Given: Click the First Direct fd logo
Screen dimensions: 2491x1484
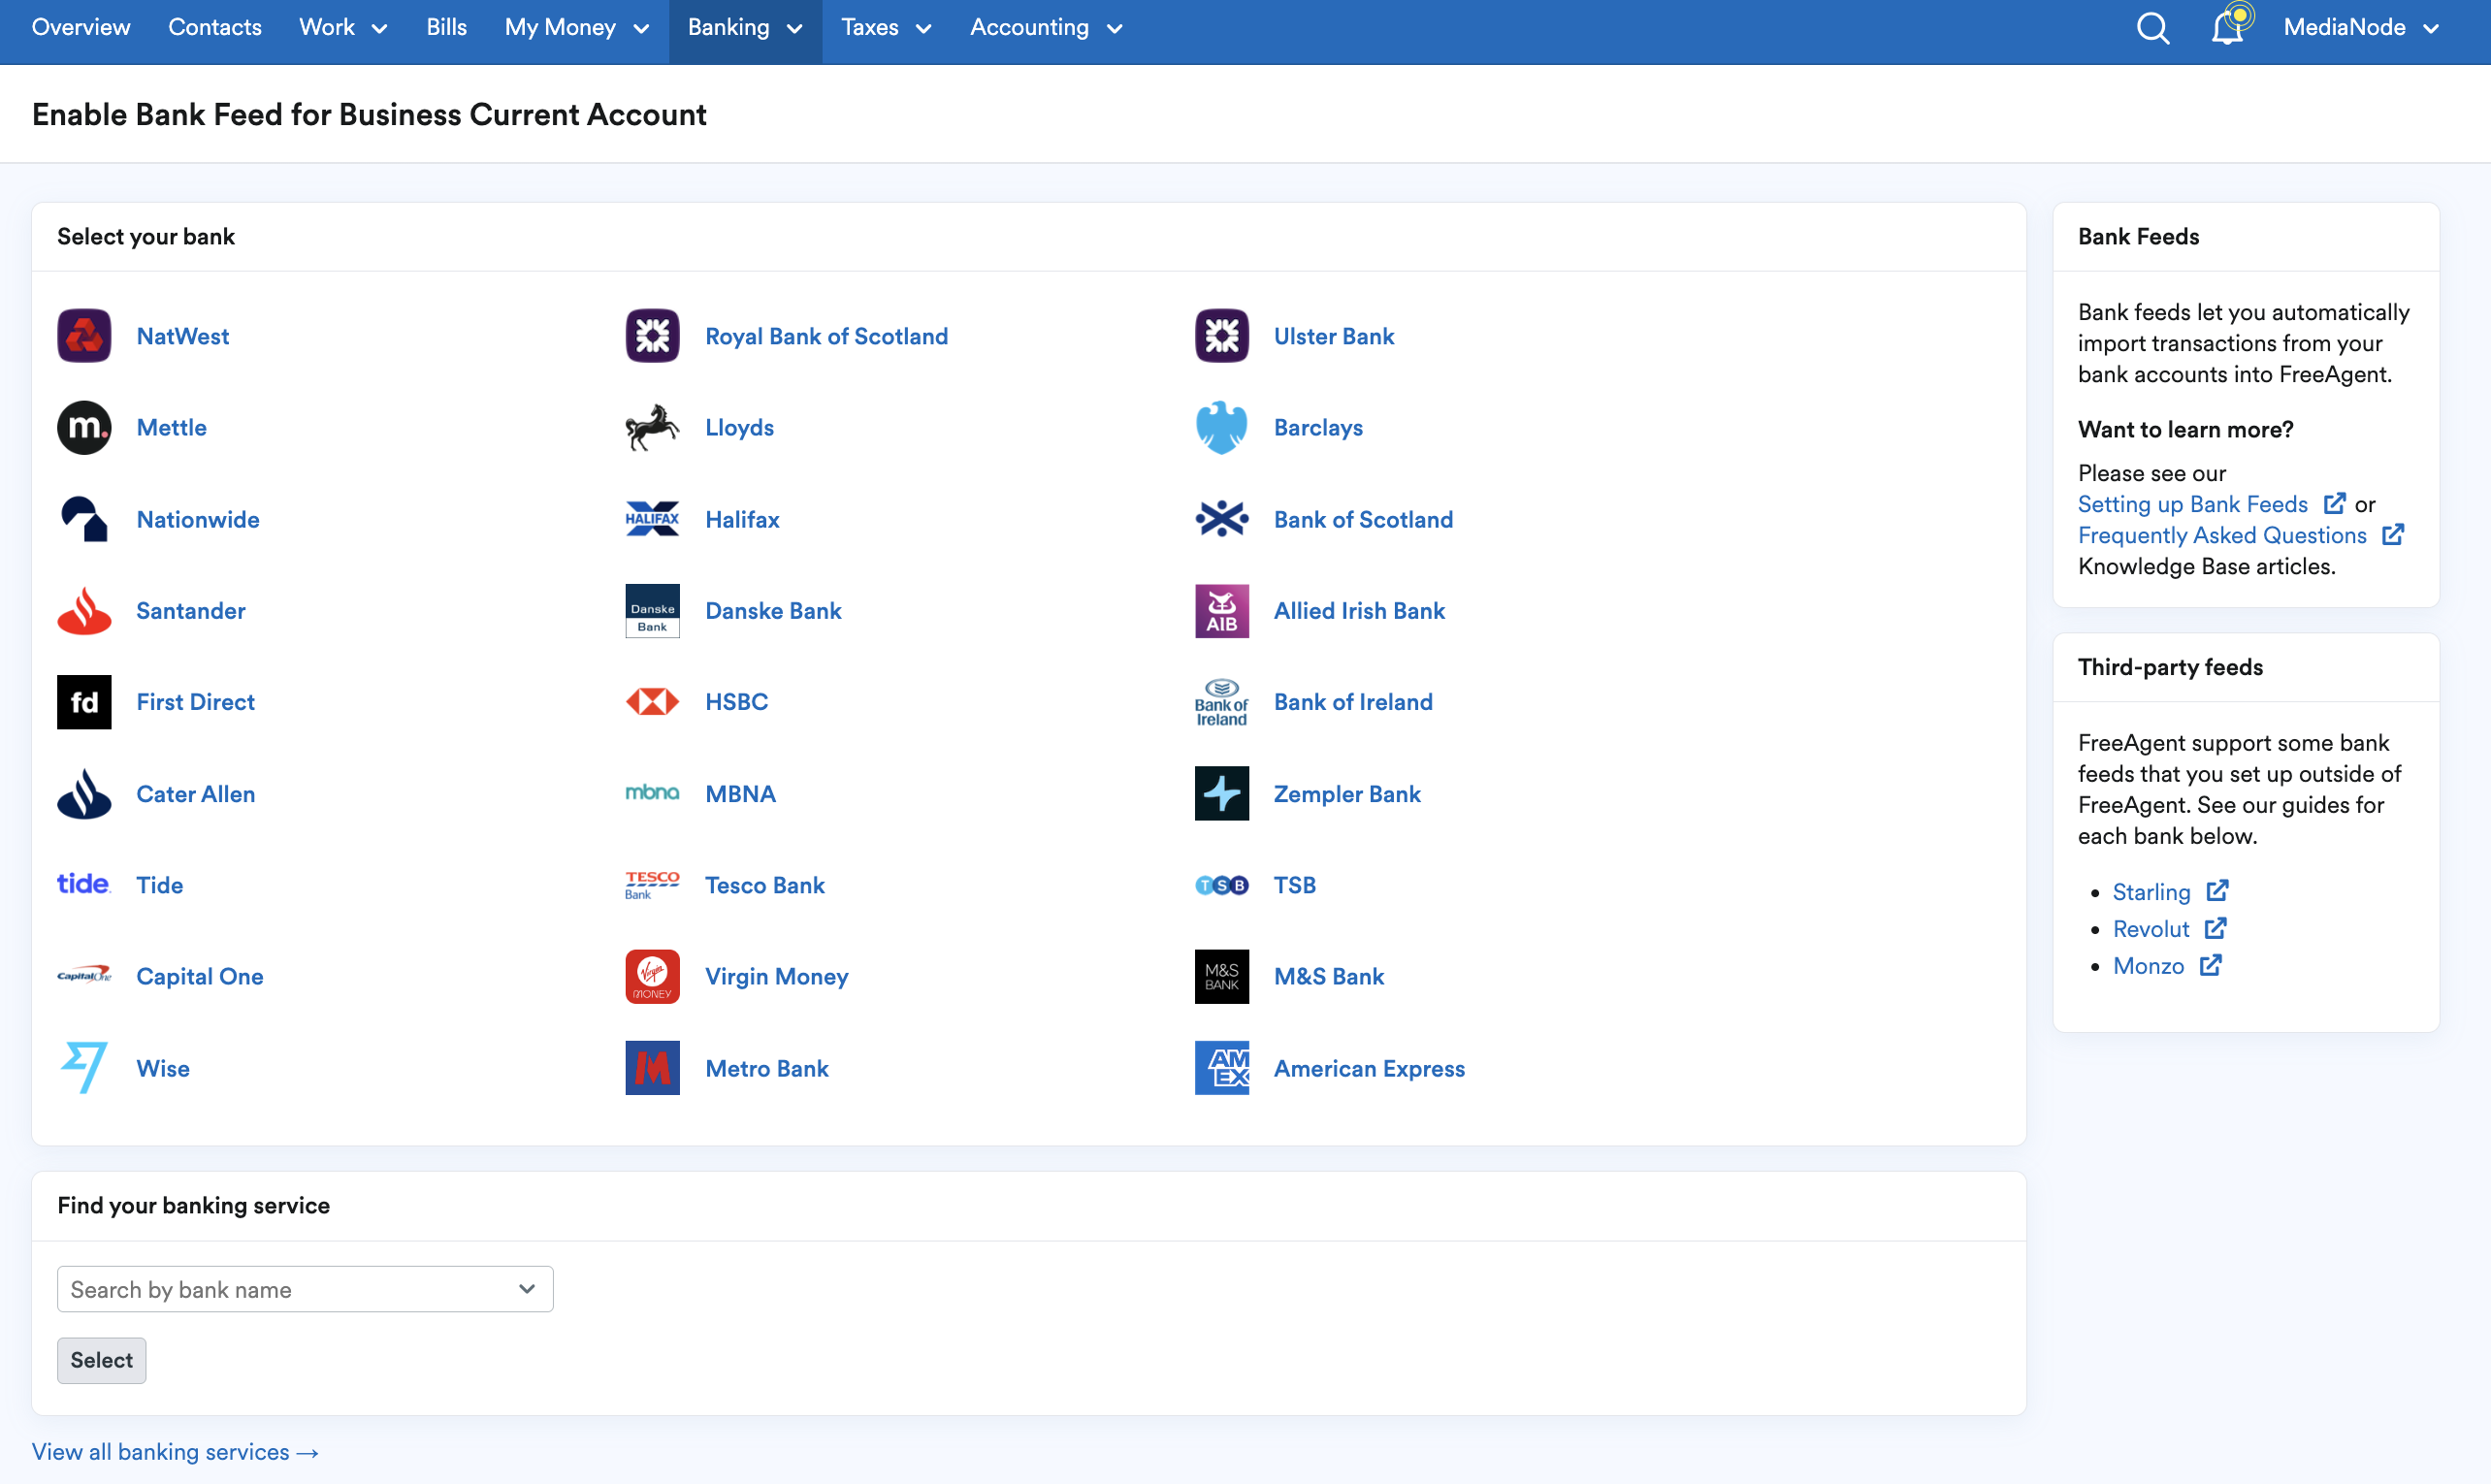Looking at the screenshot, I should point(84,702).
